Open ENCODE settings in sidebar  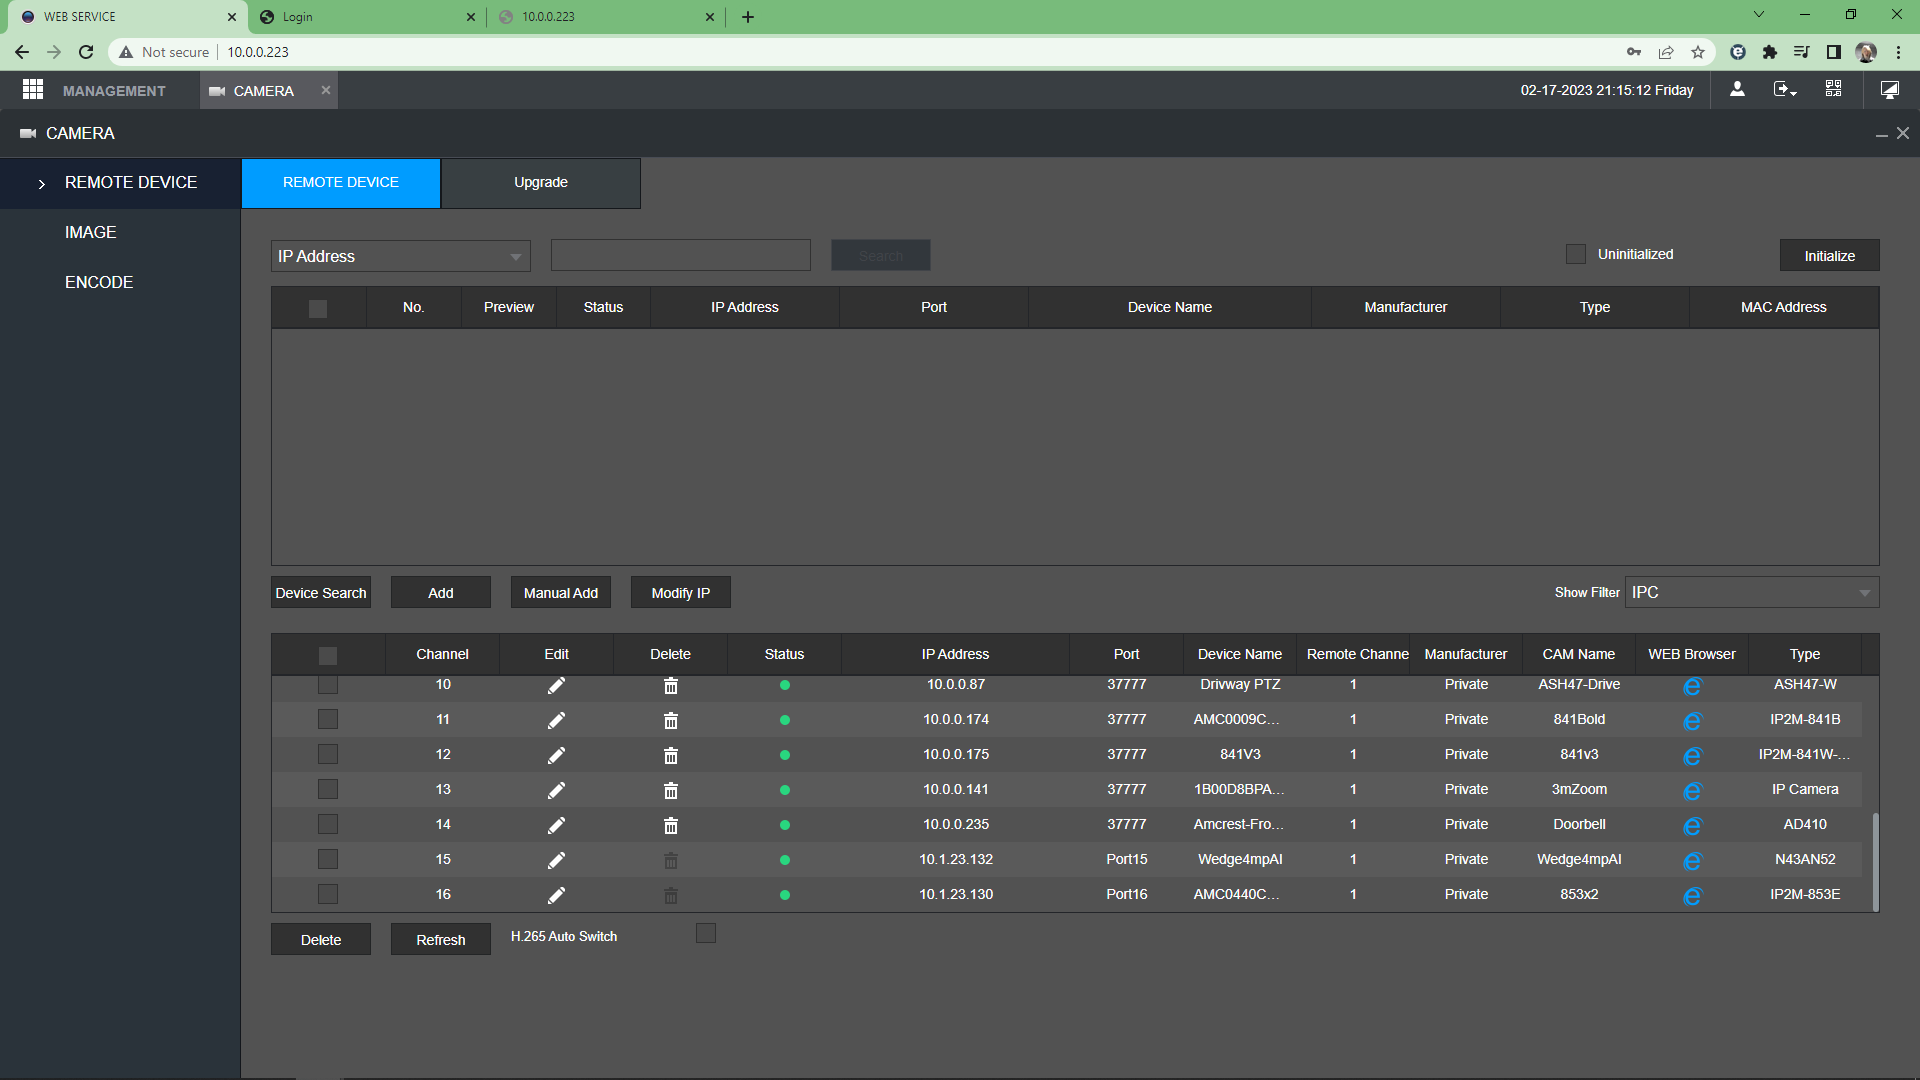[x=99, y=282]
